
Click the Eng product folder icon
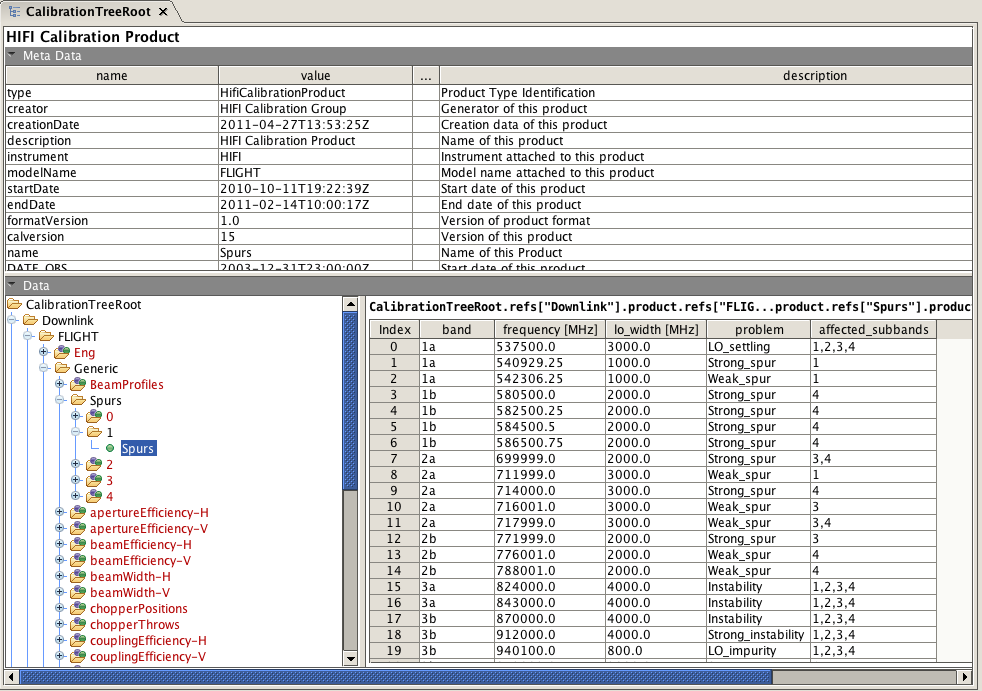tap(62, 352)
